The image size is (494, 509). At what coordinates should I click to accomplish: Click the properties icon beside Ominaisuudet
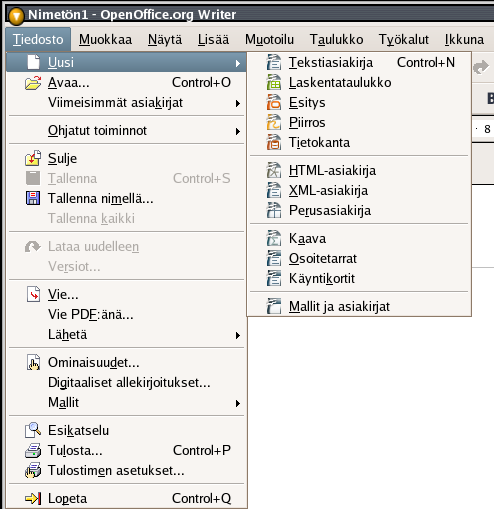point(33,362)
